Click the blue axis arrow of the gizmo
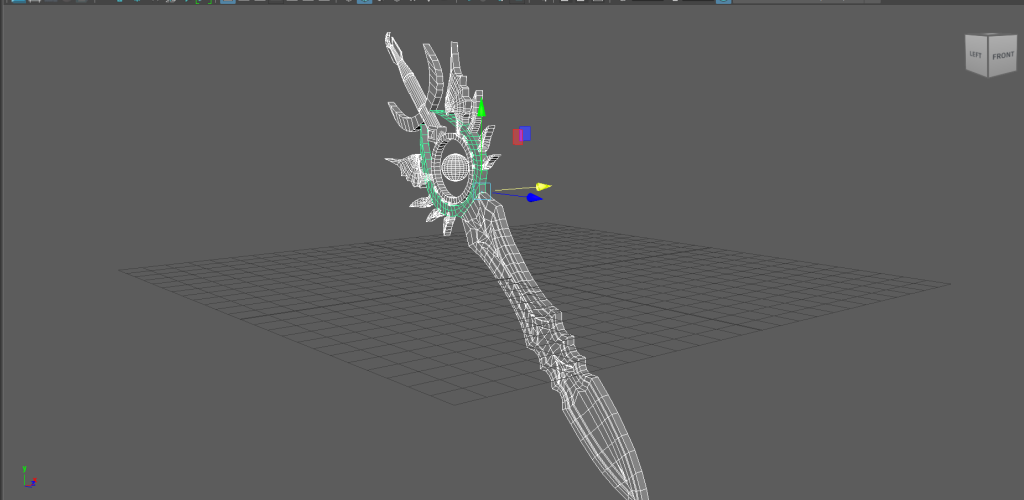Viewport: 1024px width, 500px height. 534,198
